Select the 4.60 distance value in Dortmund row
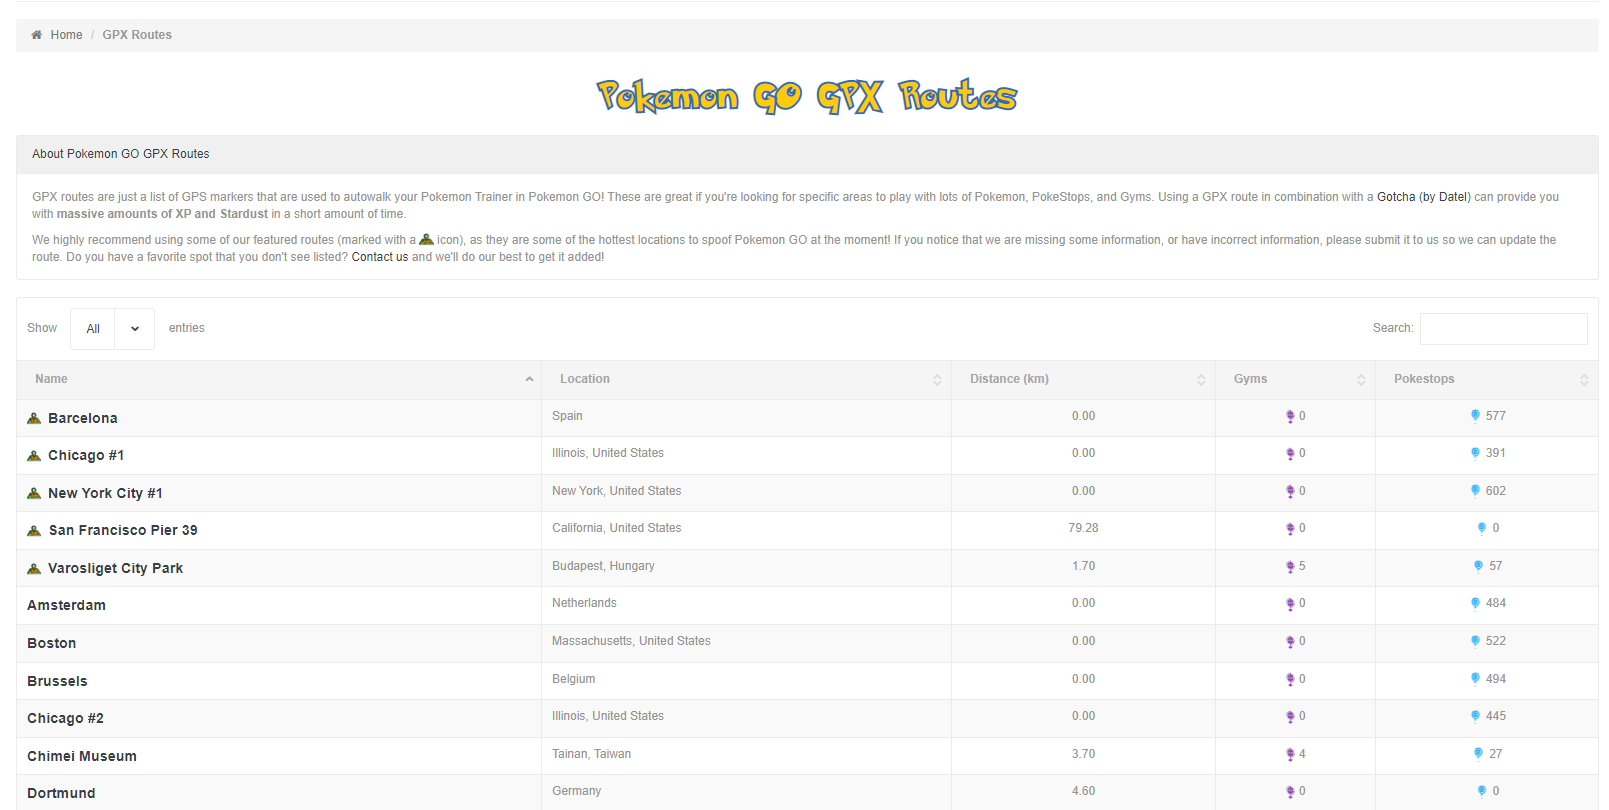Image resolution: width=1609 pixels, height=810 pixels. pos(1083,791)
